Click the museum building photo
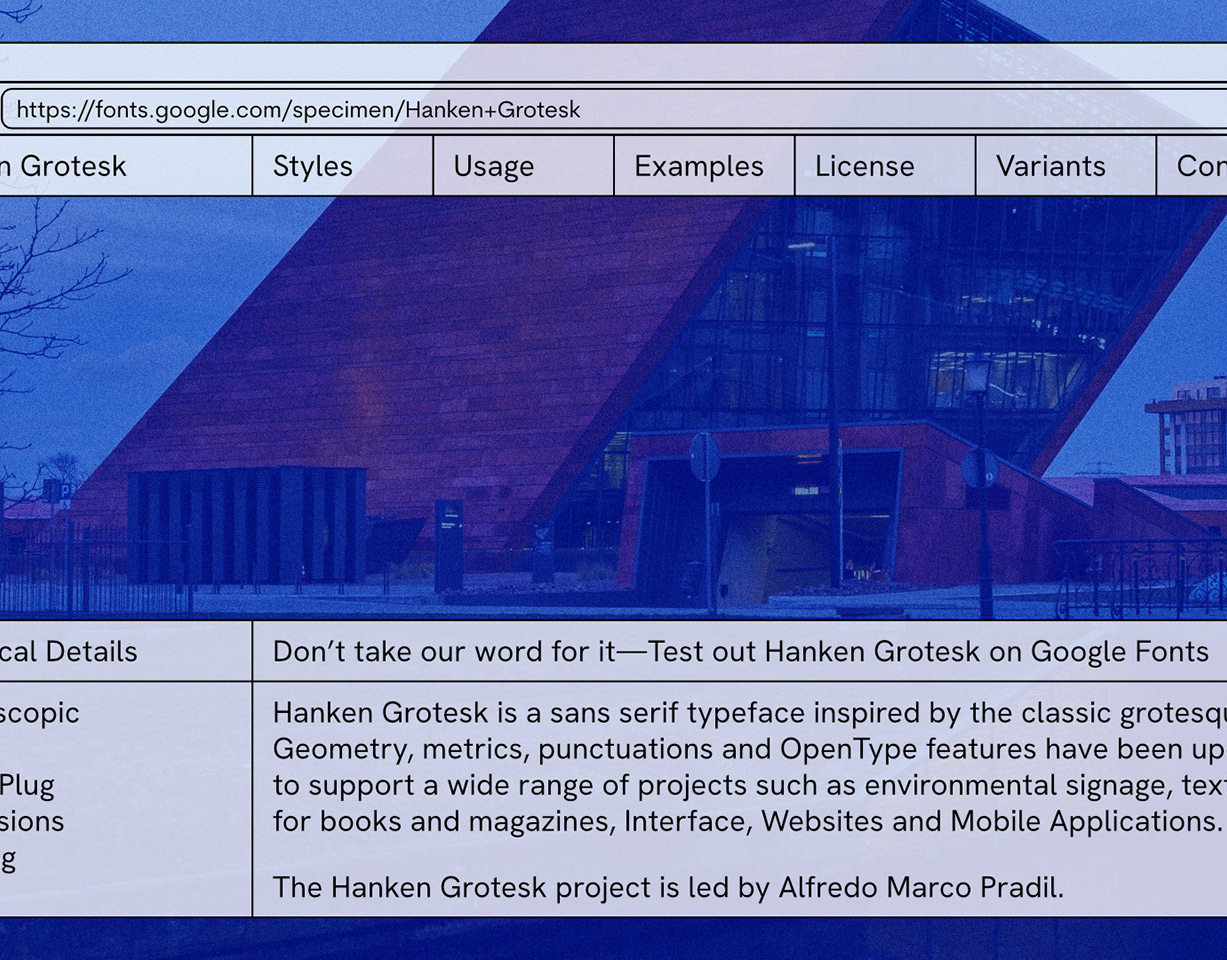This screenshot has width=1227, height=960. point(613,408)
